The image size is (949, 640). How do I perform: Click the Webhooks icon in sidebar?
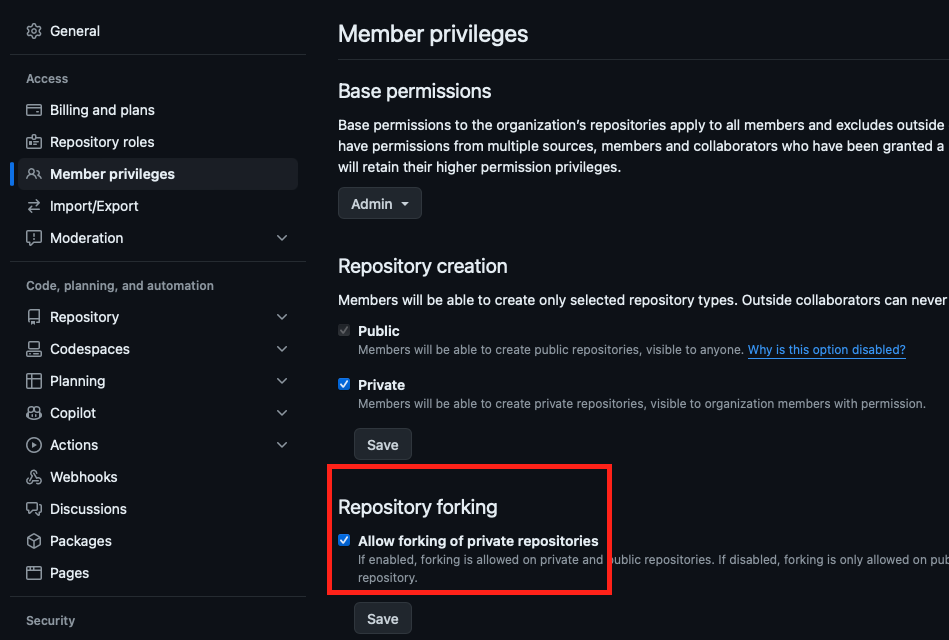tap(34, 477)
